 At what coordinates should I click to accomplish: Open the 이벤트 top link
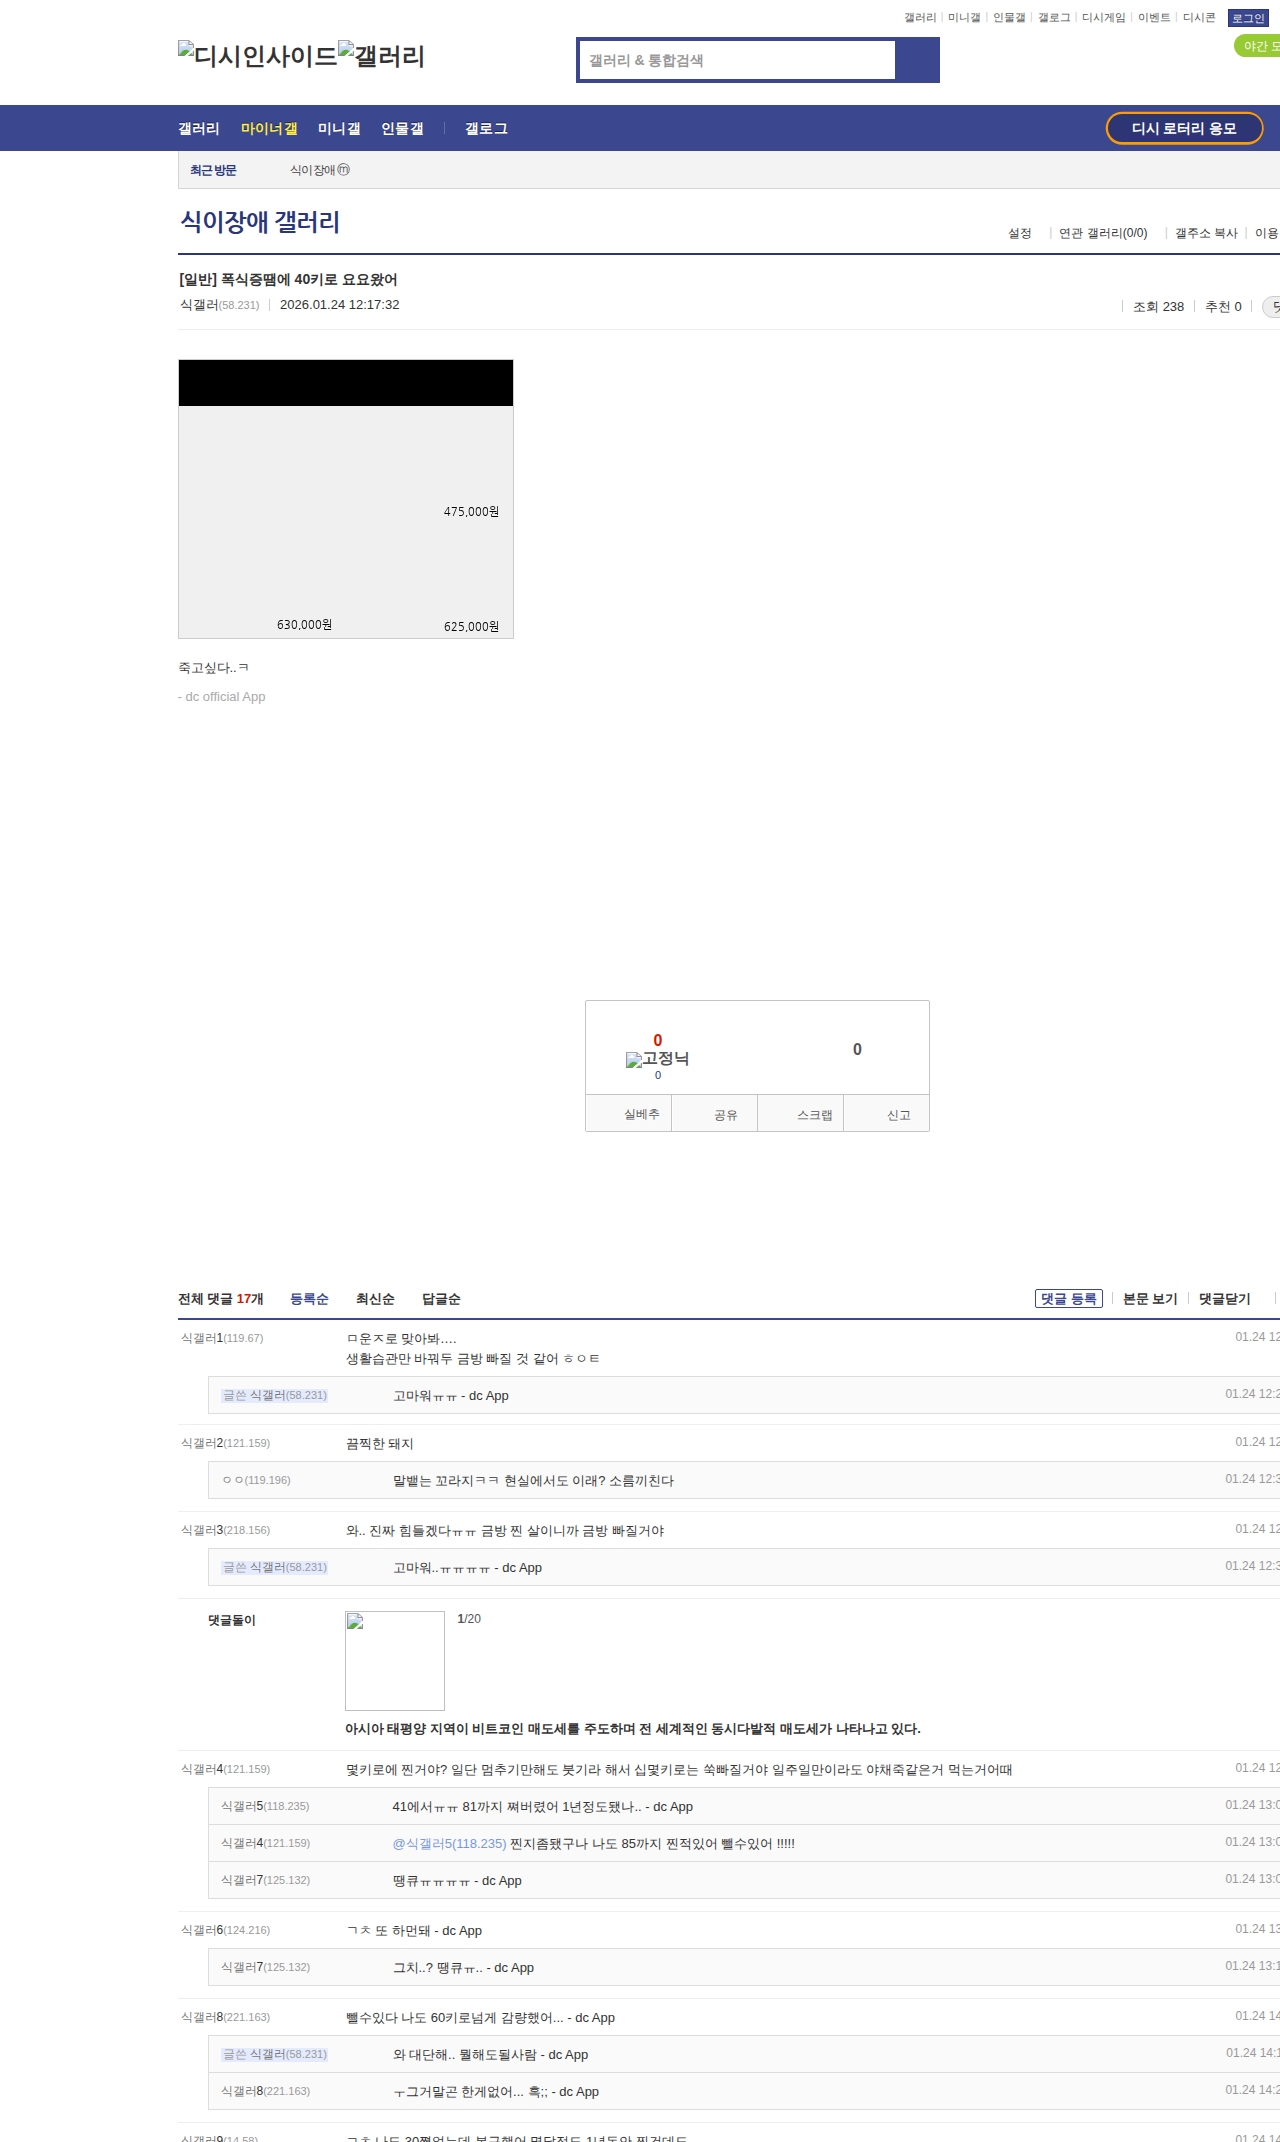tap(1154, 18)
